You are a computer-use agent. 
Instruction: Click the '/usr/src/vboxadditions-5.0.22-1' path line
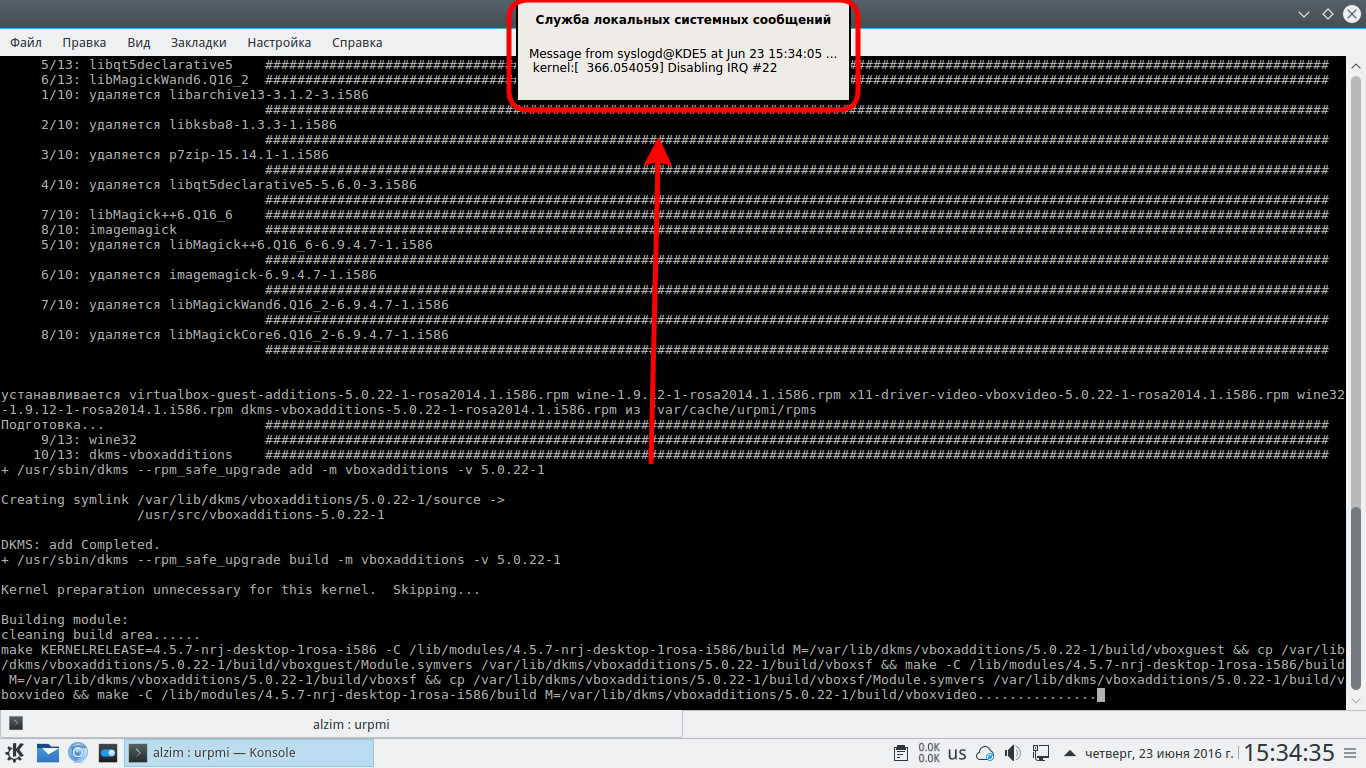coord(261,515)
